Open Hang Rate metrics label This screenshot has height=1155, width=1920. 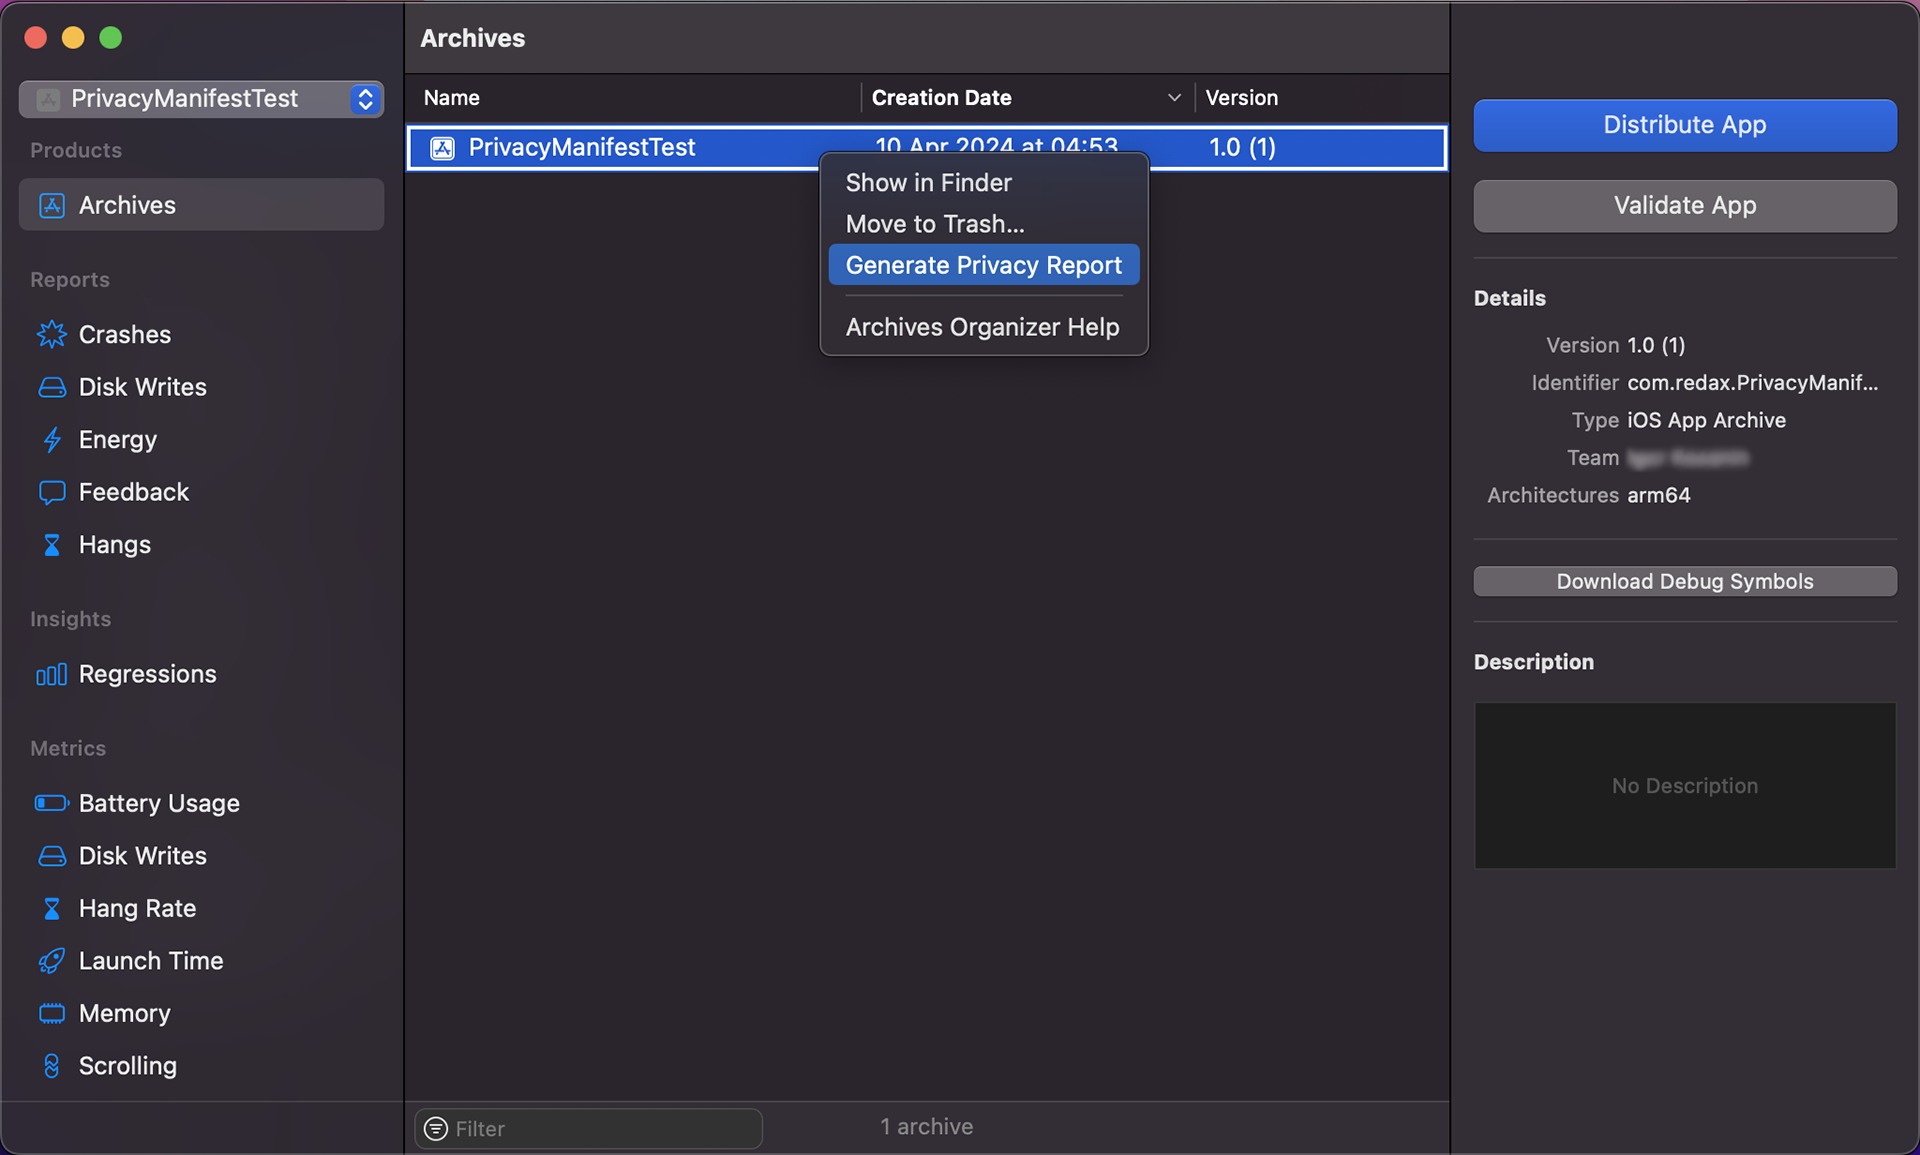coord(138,908)
